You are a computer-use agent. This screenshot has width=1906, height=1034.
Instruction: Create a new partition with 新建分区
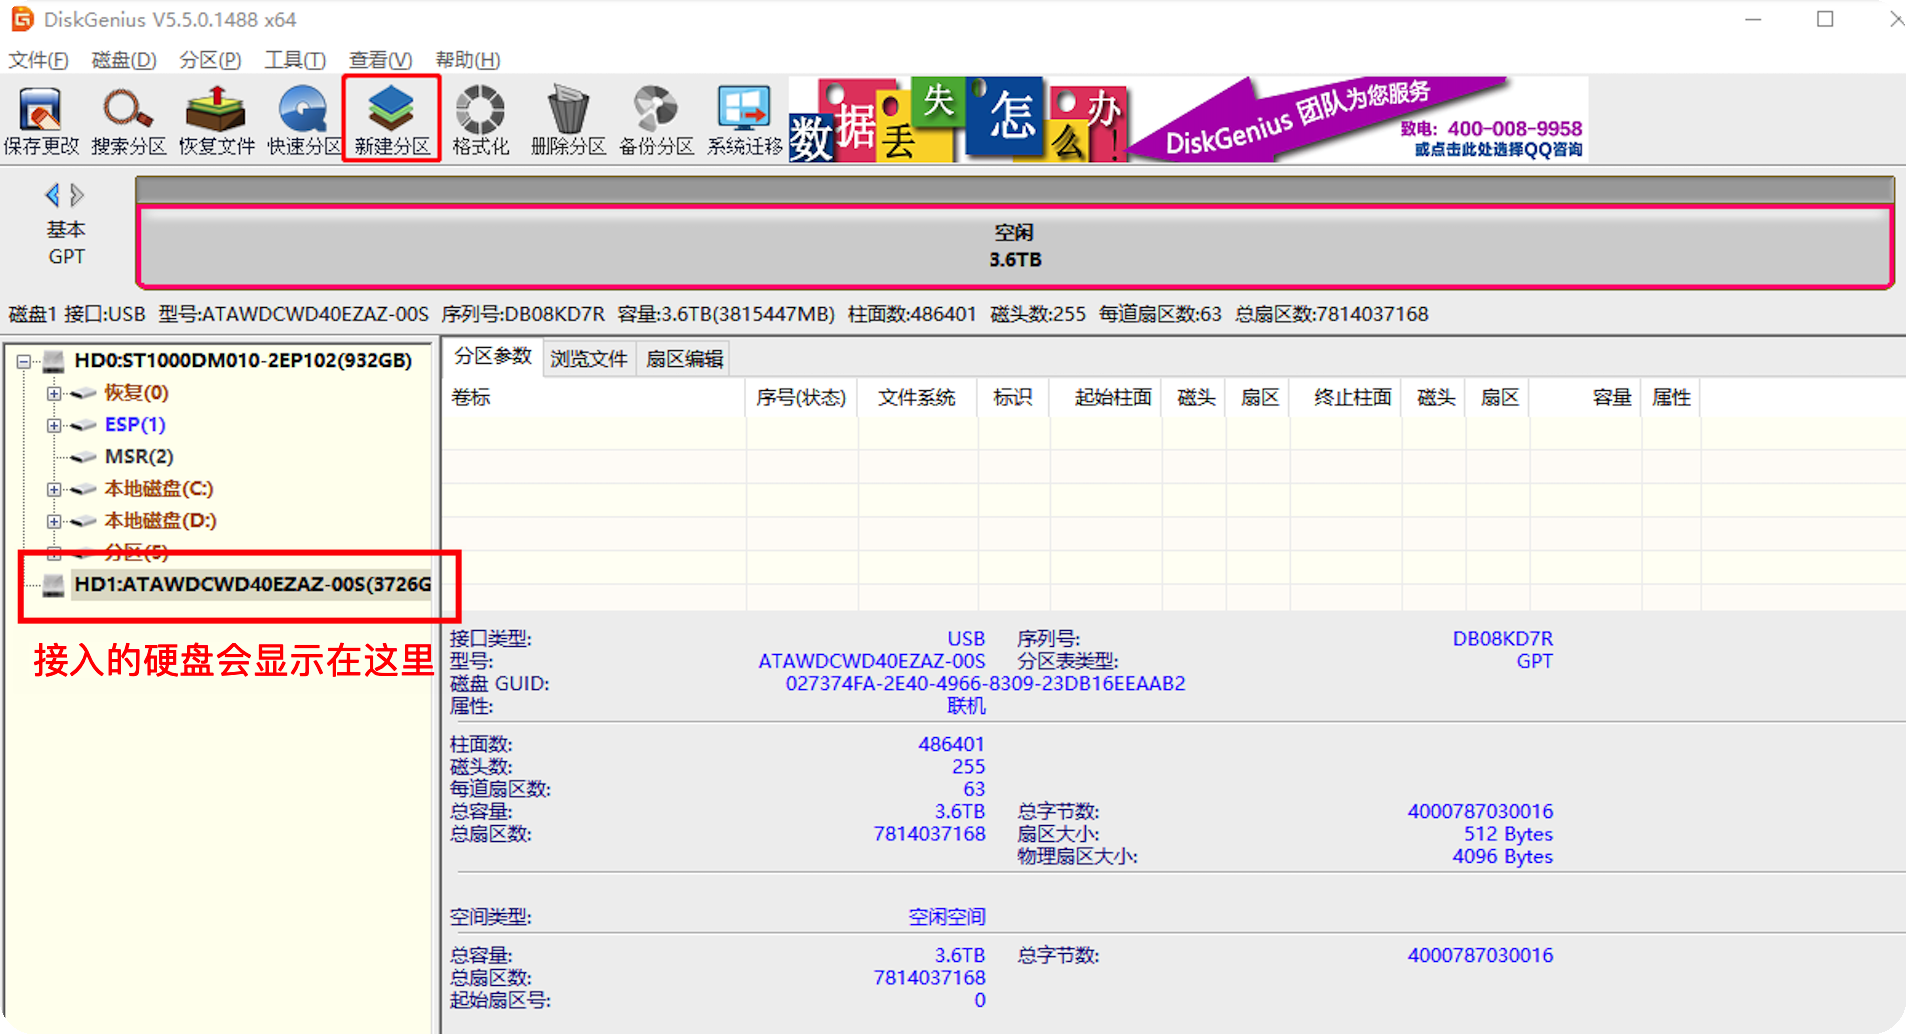click(x=392, y=120)
